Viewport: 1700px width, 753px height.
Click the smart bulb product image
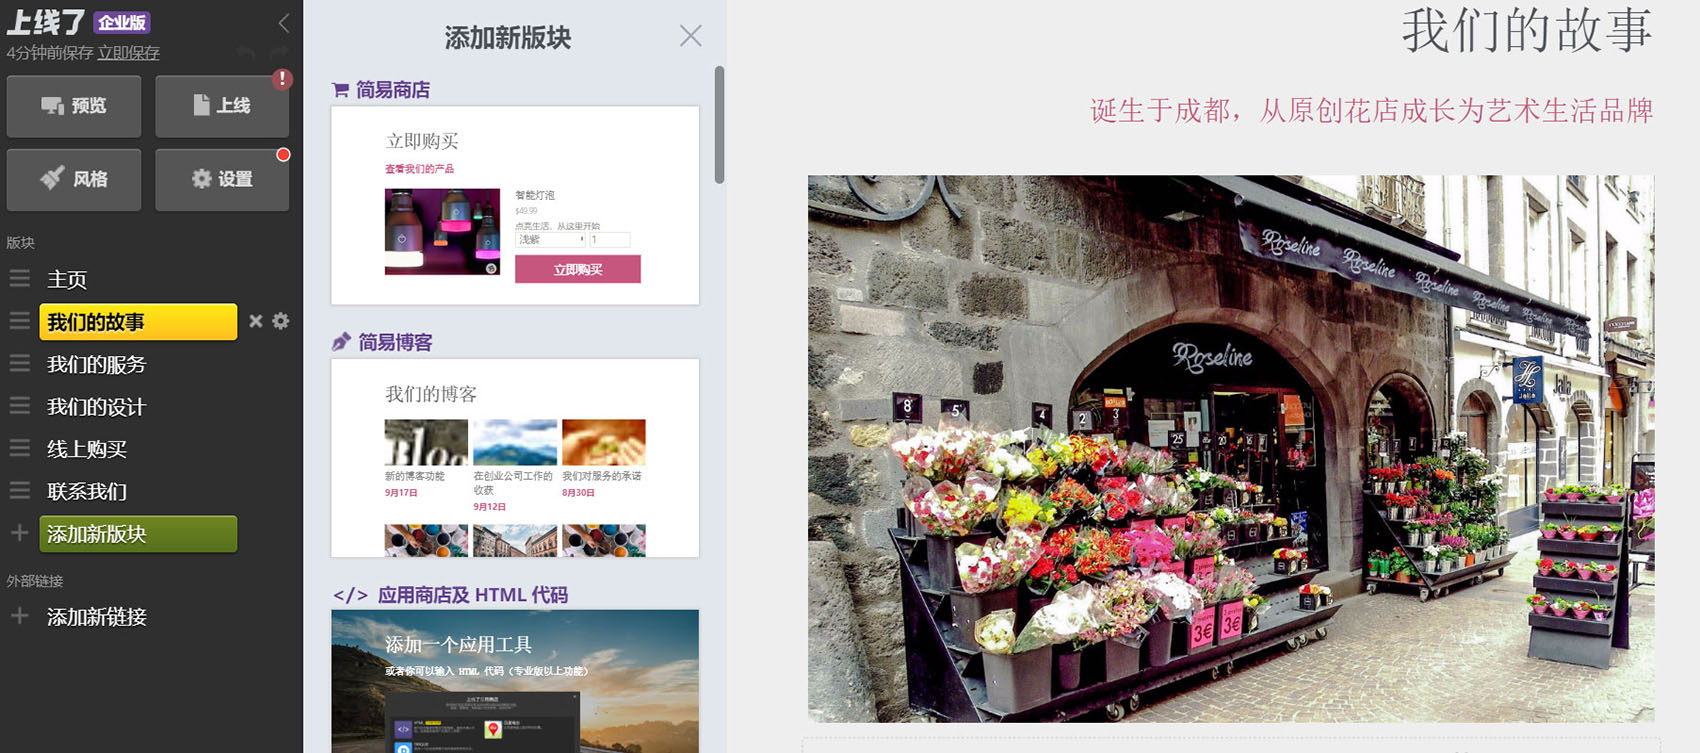click(442, 232)
